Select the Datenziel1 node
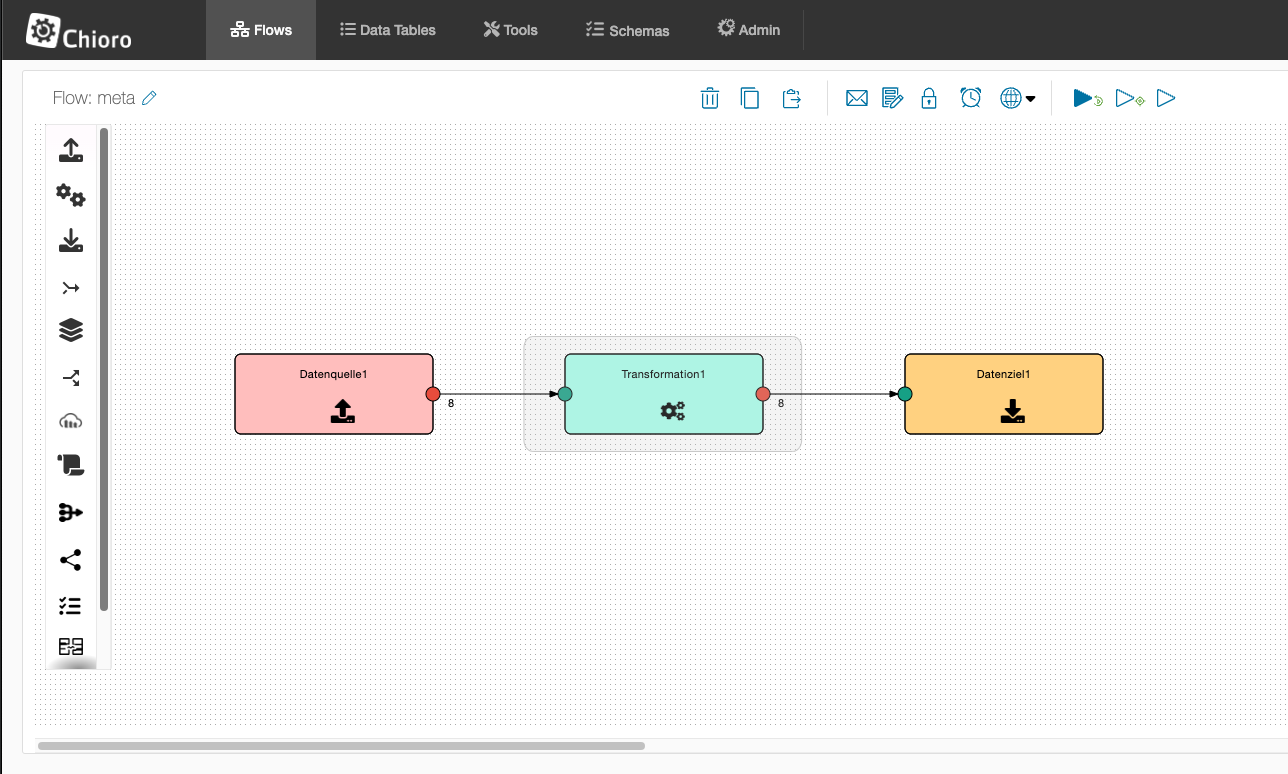 tap(1003, 394)
